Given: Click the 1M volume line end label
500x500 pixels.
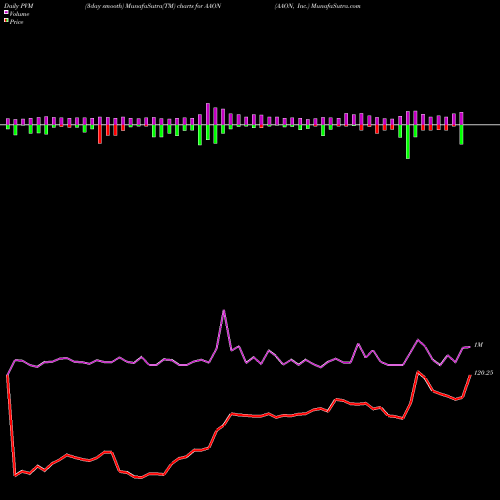Looking at the screenshot, I should (x=478, y=345).
